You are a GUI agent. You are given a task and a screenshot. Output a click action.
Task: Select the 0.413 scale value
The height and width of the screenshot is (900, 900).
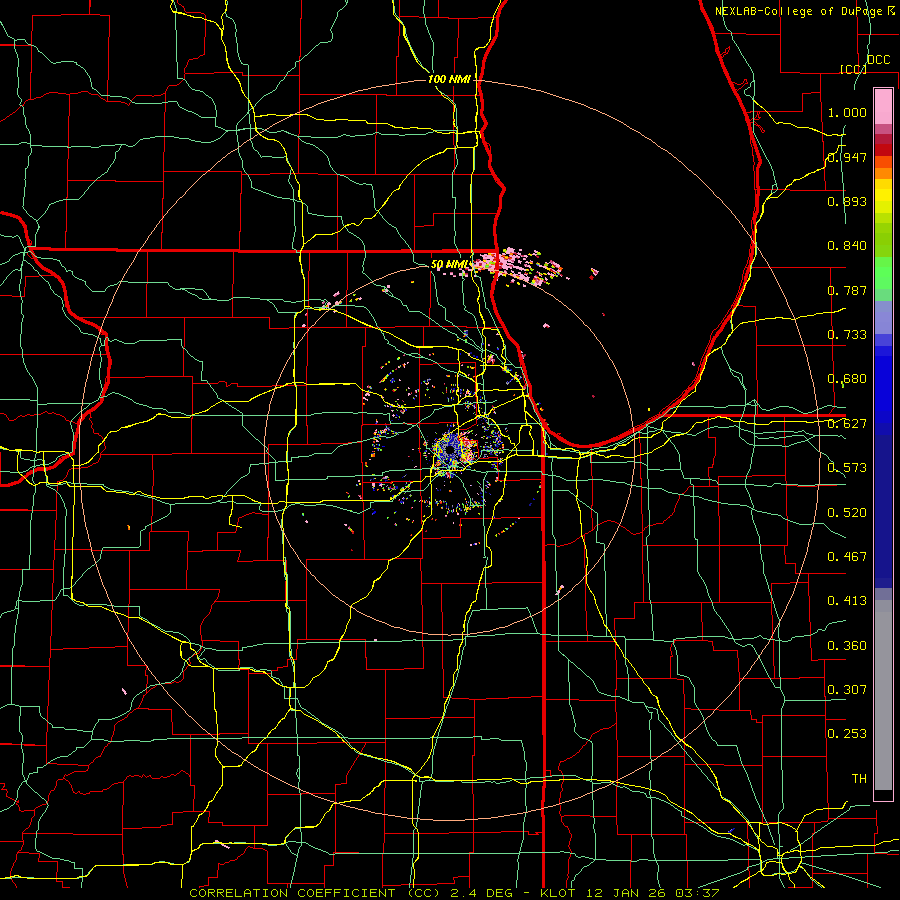click(847, 601)
